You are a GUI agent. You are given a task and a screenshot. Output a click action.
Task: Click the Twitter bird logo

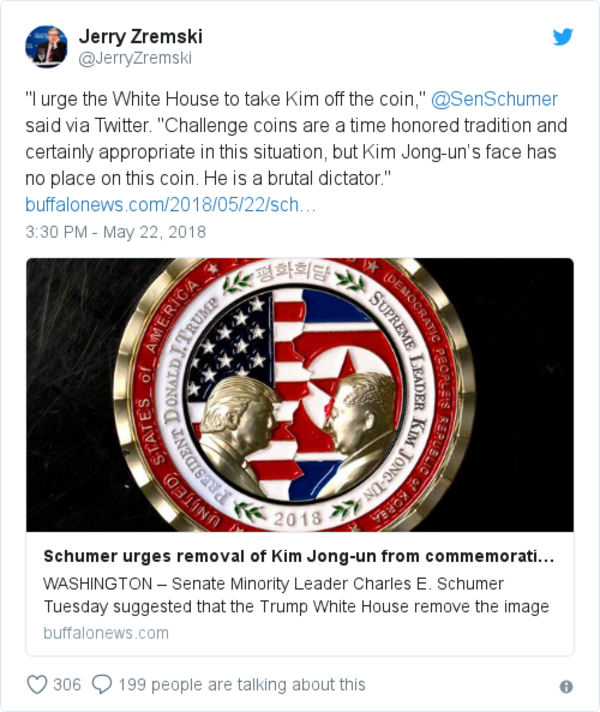pyautogui.click(x=563, y=37)
